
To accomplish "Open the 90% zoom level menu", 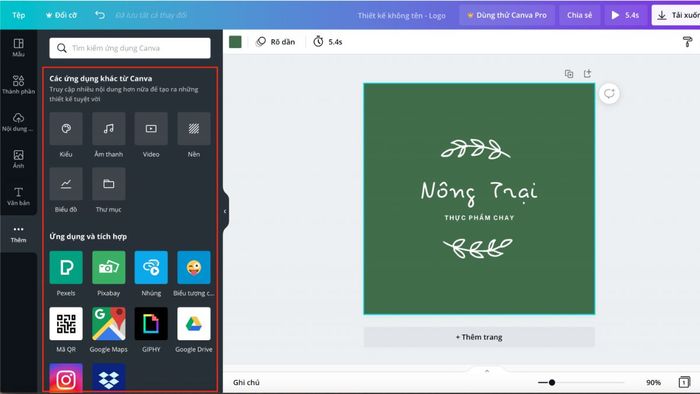I will tap(653, 382).
